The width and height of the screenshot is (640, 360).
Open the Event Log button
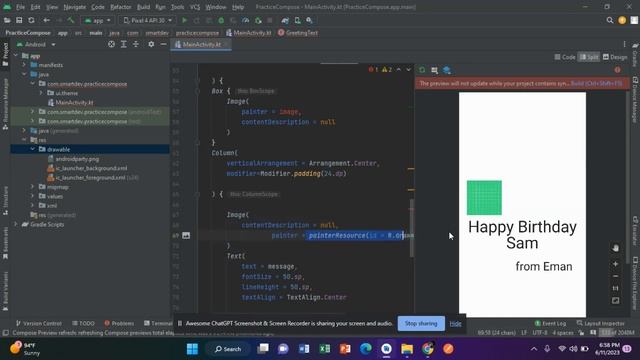pyautogui.click(x=550, y=323)
